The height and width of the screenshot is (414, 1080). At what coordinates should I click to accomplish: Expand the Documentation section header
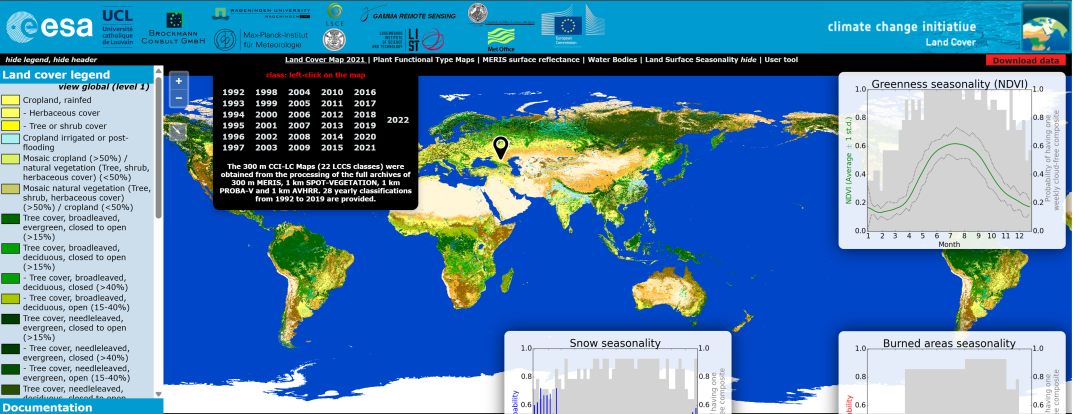point(81,406)
